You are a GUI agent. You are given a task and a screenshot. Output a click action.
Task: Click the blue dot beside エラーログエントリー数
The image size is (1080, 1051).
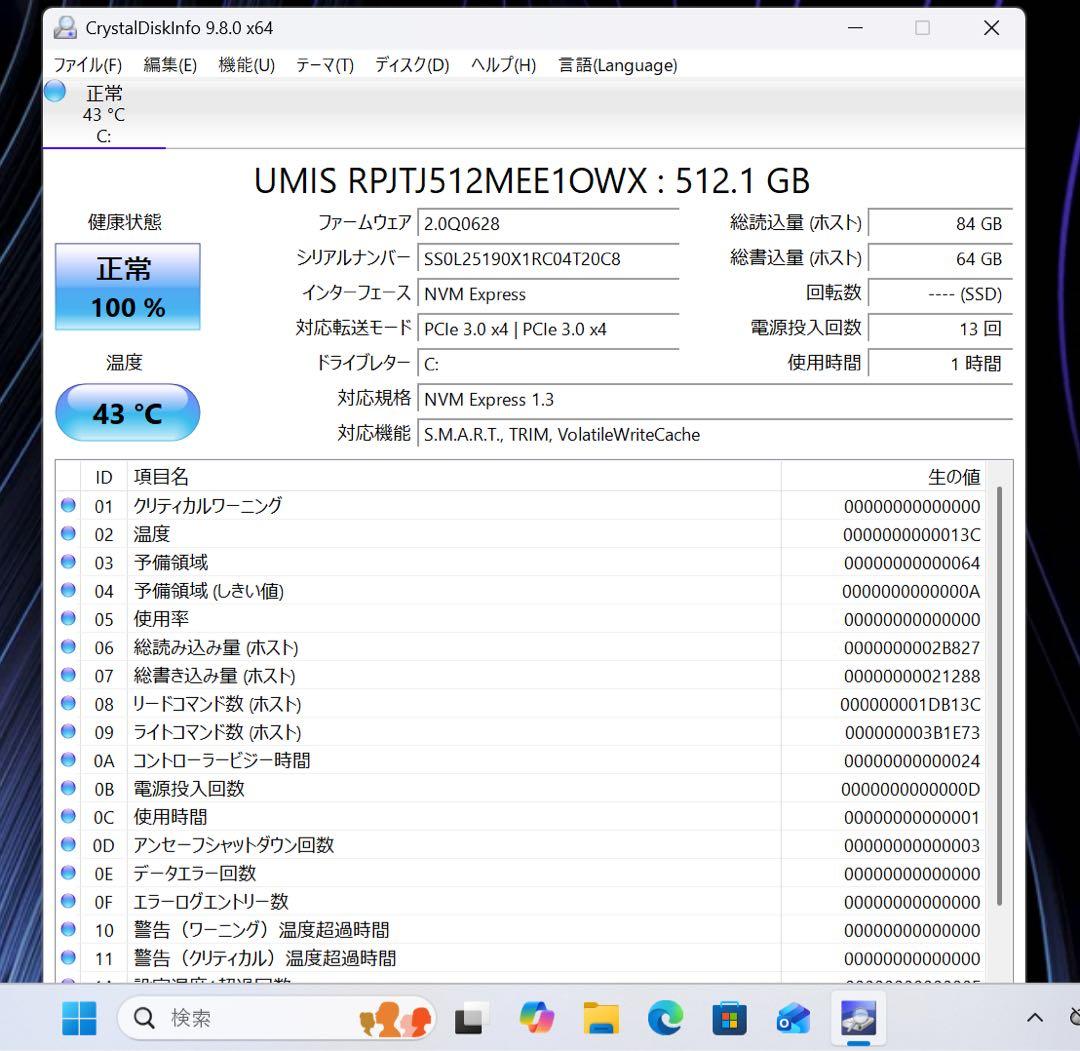pyautogui.click(x=67, y=902)
